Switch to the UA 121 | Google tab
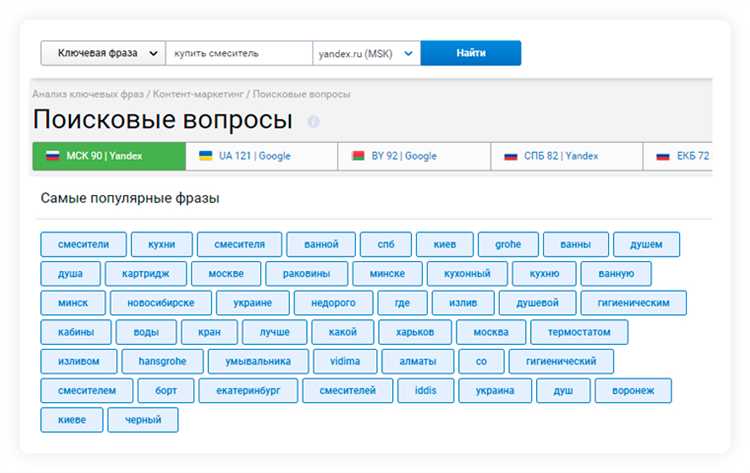Image resolution: width=750 pixels, height=473 pixels. pos(262,156)
